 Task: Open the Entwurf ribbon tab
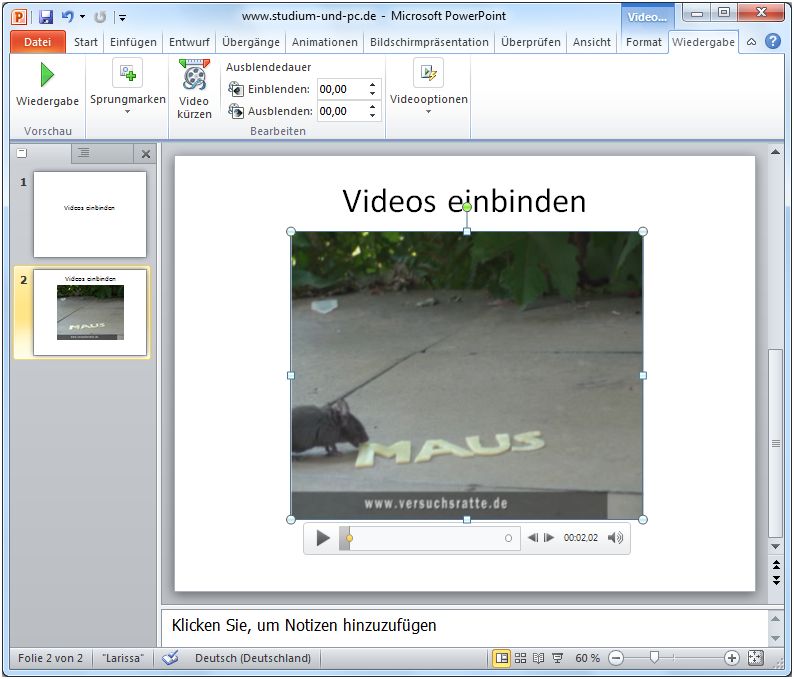(x=189, y=42)
